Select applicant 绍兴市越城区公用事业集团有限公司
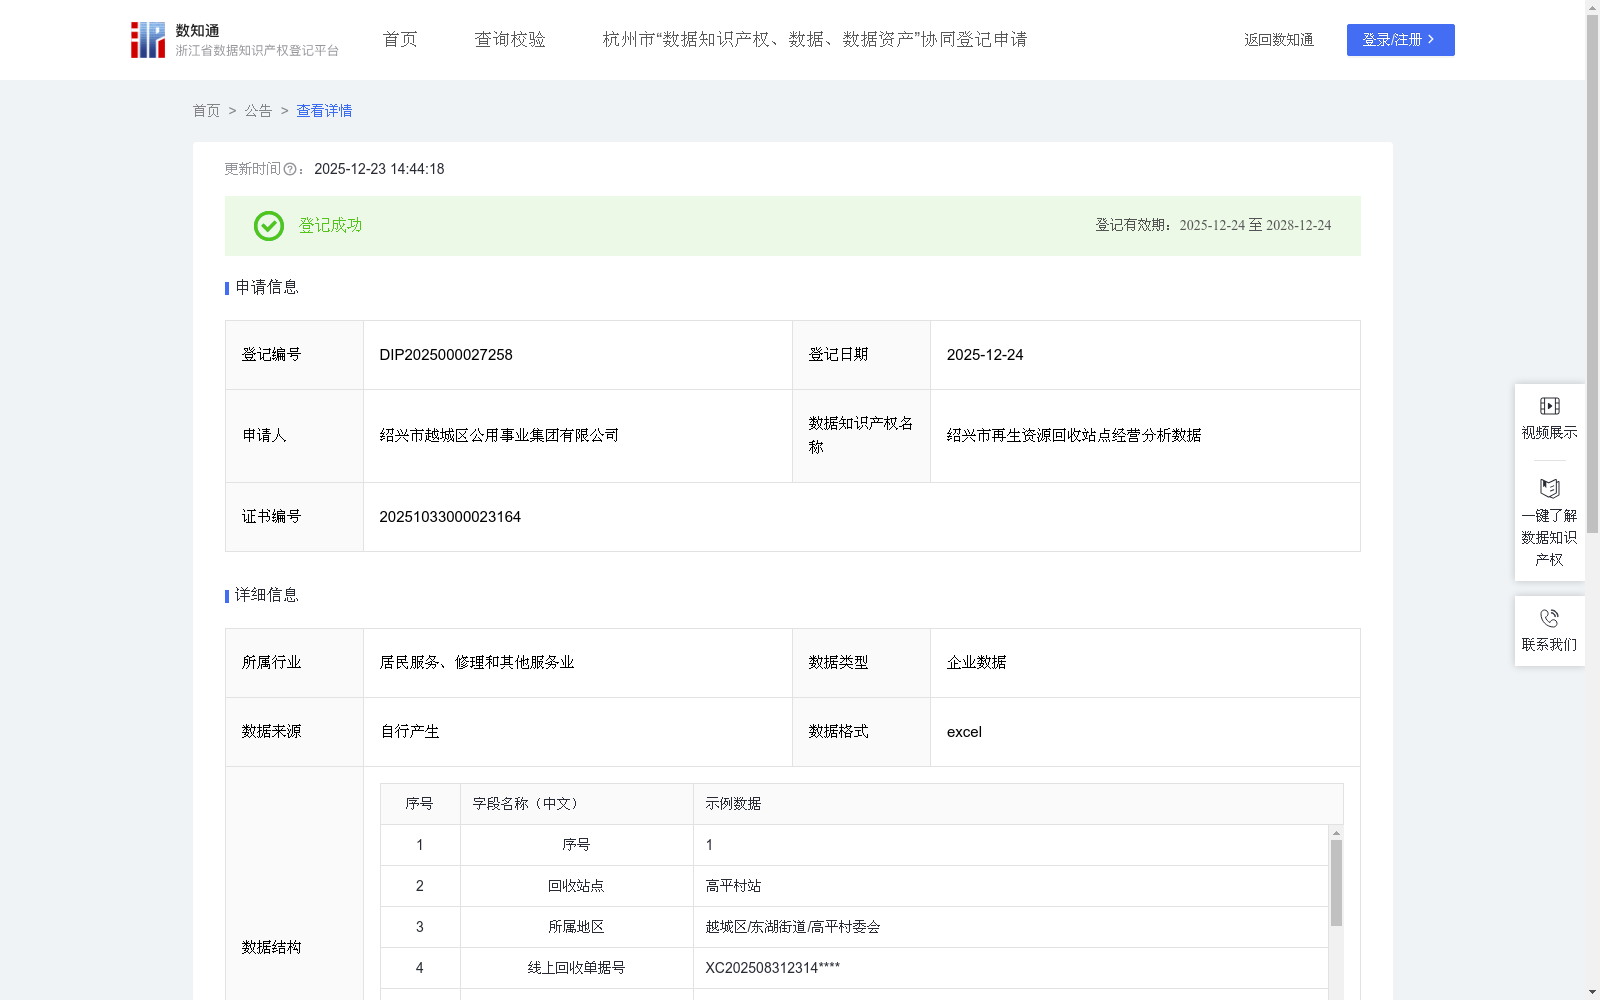Viewport: 1600px width, 1000px height. 499,436
